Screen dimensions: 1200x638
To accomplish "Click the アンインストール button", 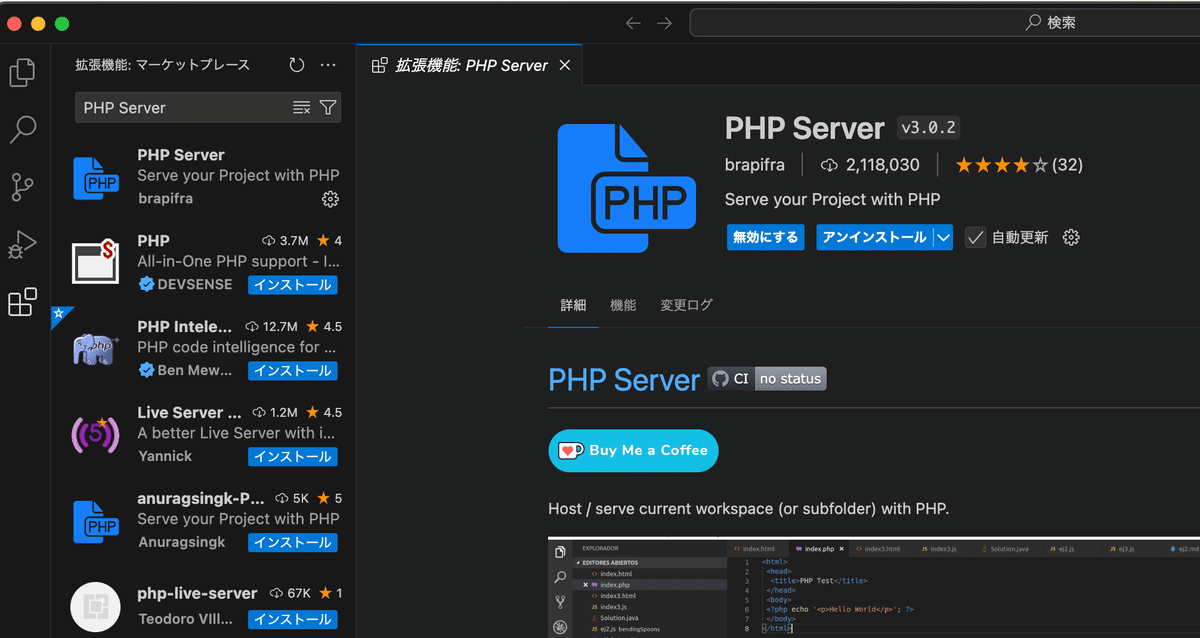I will [875, 237].
